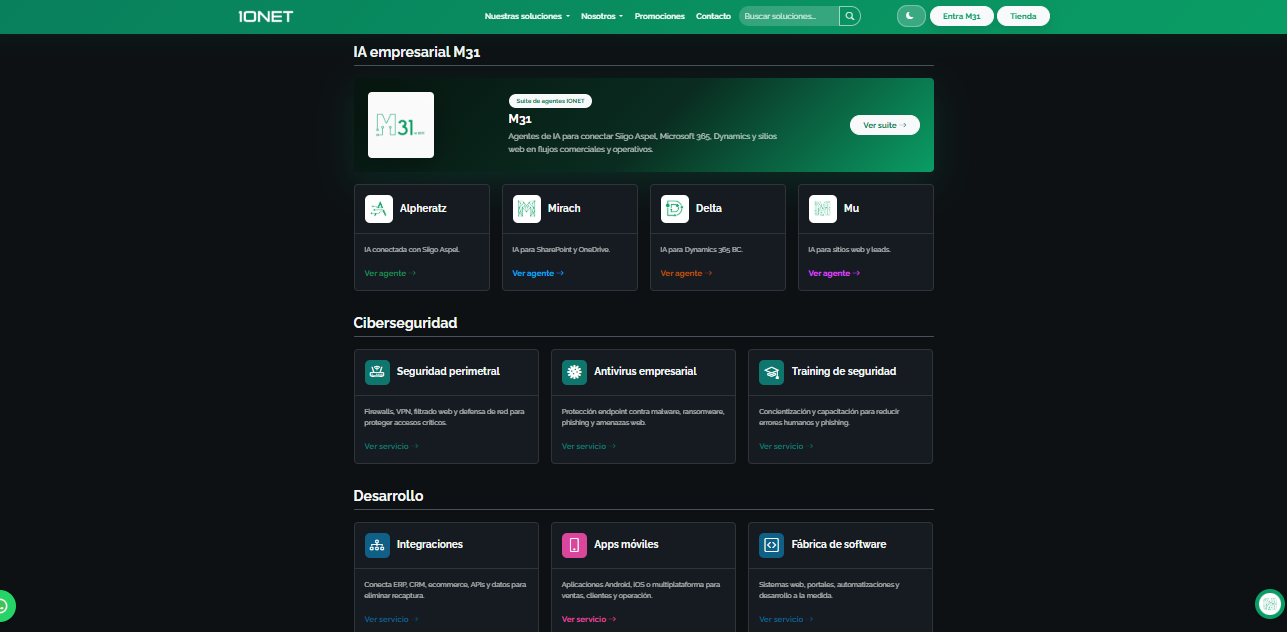Viewport: 1287px width, 632px height.
Task: Click Ver agente link under Delta
Action: pyautogui.click(x=686, y=273)
